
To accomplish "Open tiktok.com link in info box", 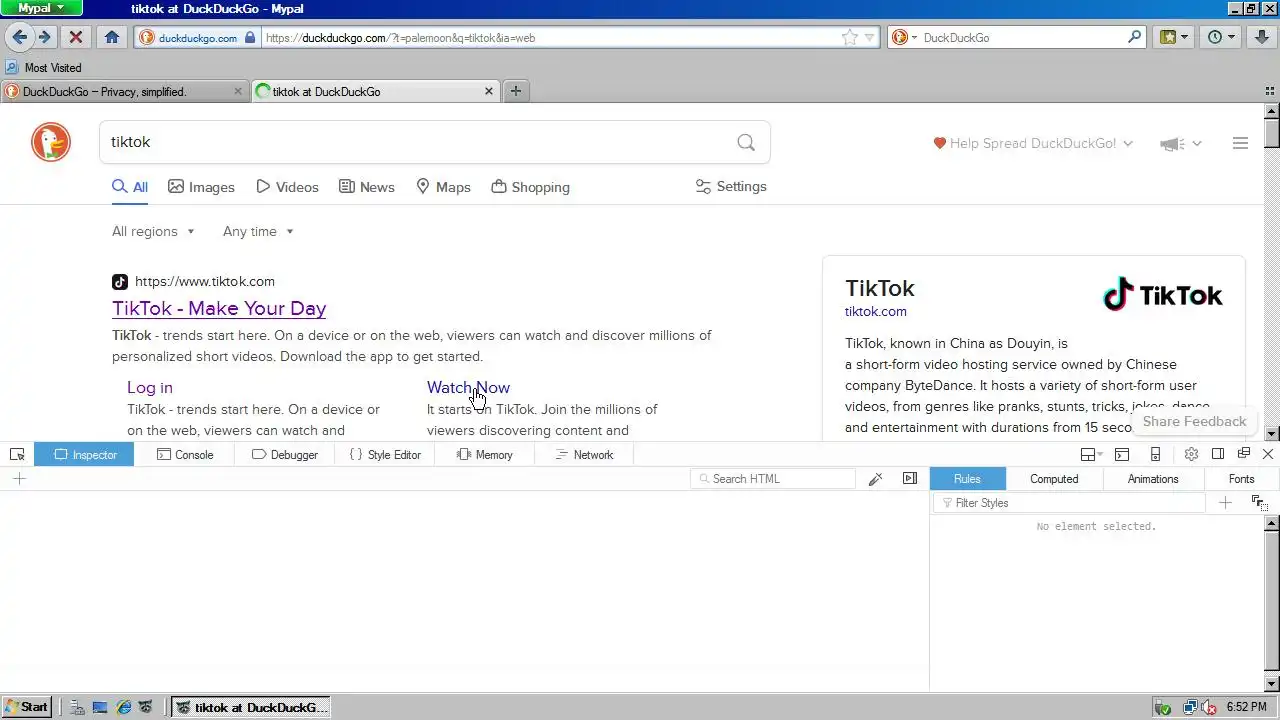I will click(x=876, y=311).
